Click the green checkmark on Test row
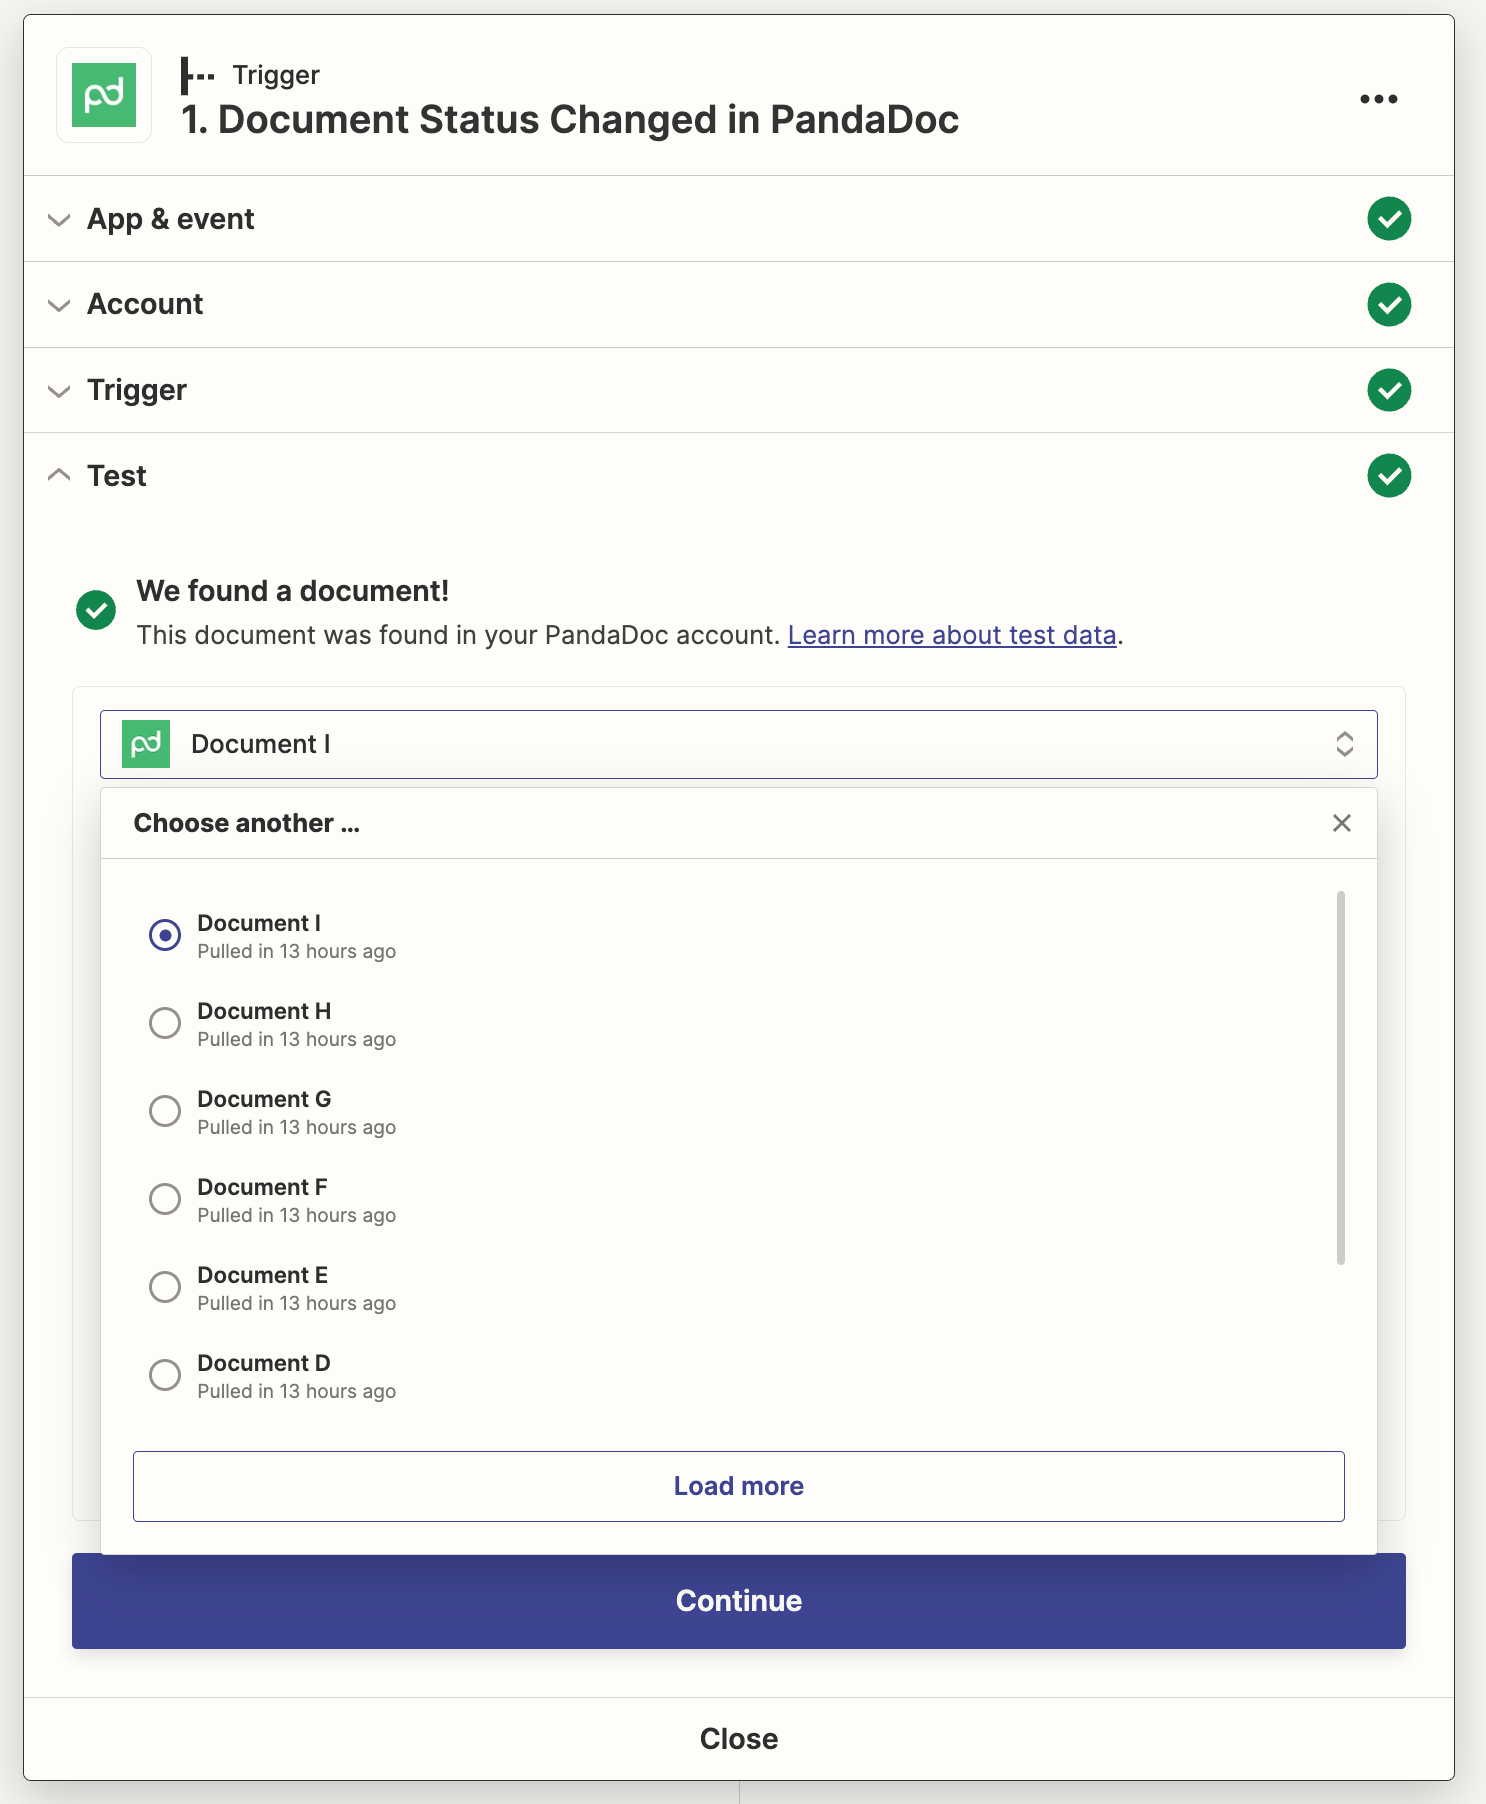 [x=1389, y=475]
